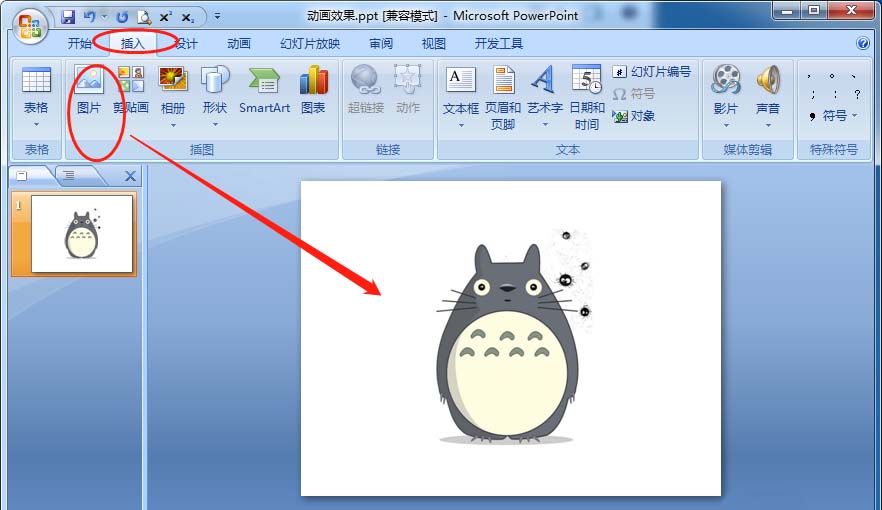Insert the question mark special symbol
882x510 pixels.
coord(857,94)
